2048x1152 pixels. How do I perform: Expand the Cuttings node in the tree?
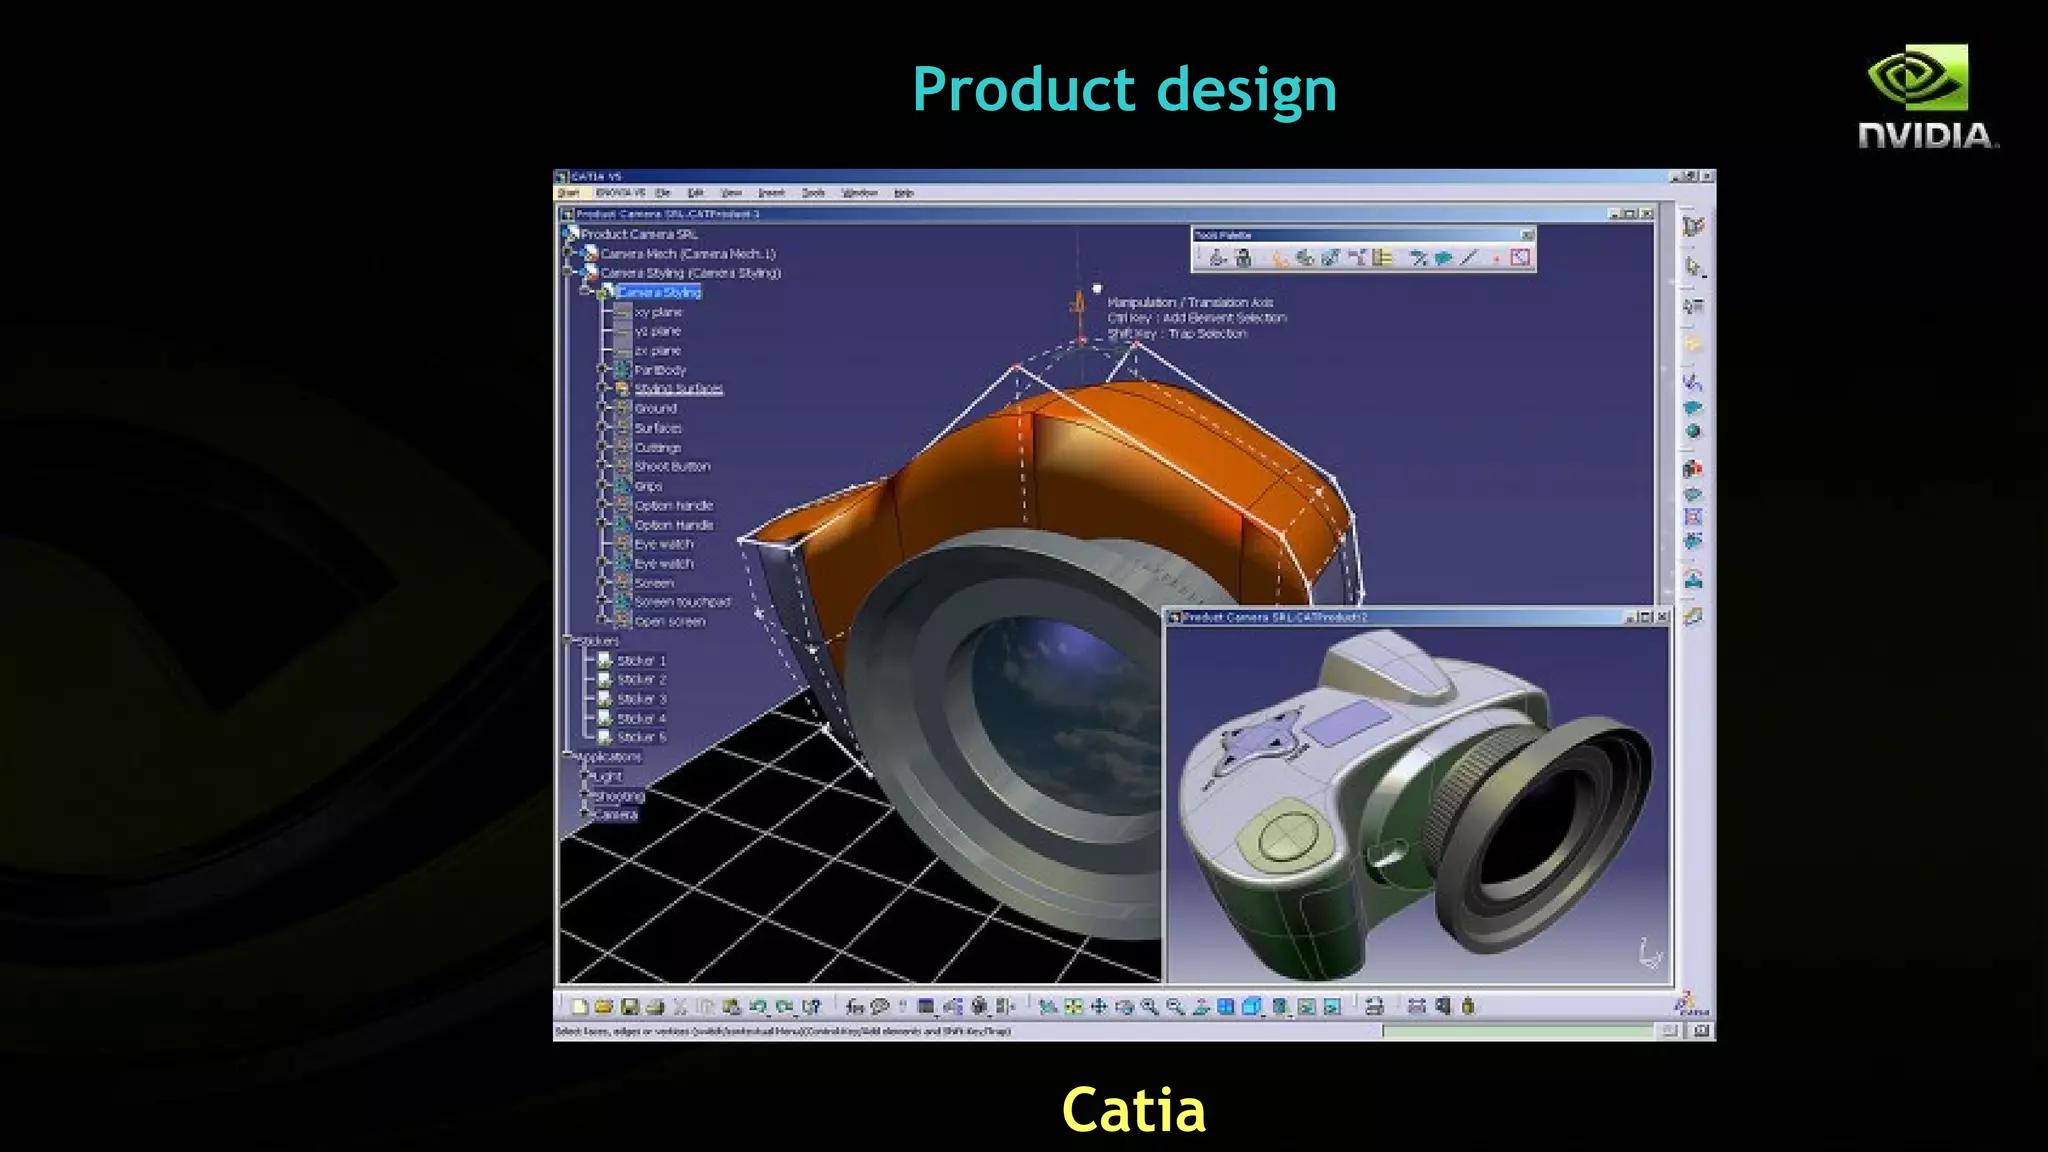(x=603, y=447)
